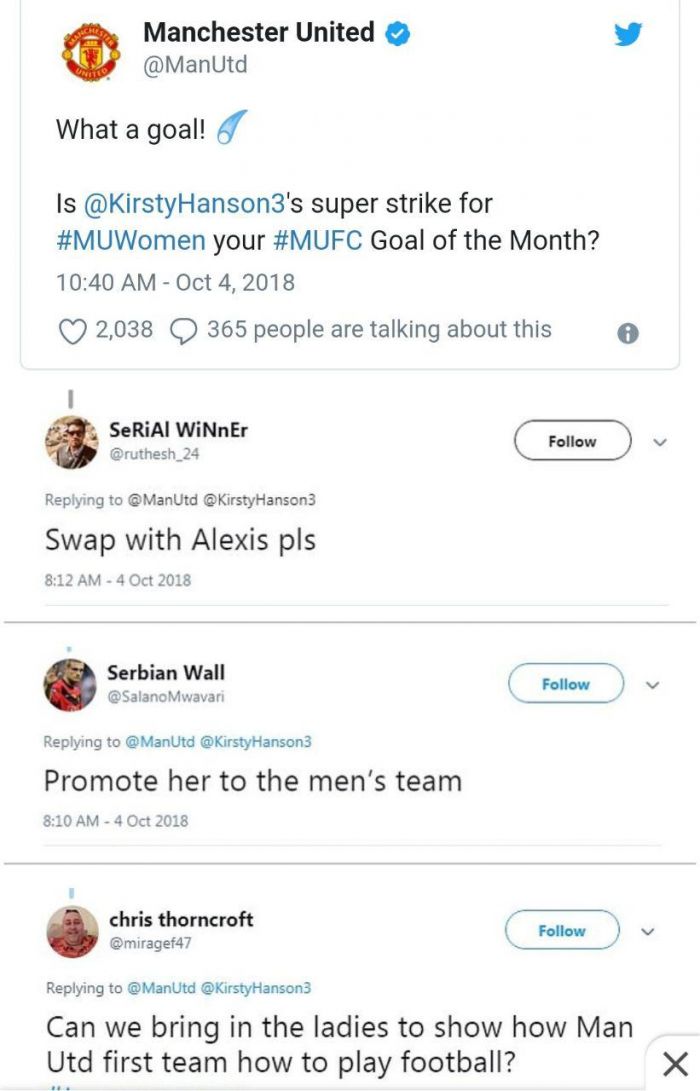Click the Manchester United crest avatar
700x1091 pixels.
tap(91, 52)
